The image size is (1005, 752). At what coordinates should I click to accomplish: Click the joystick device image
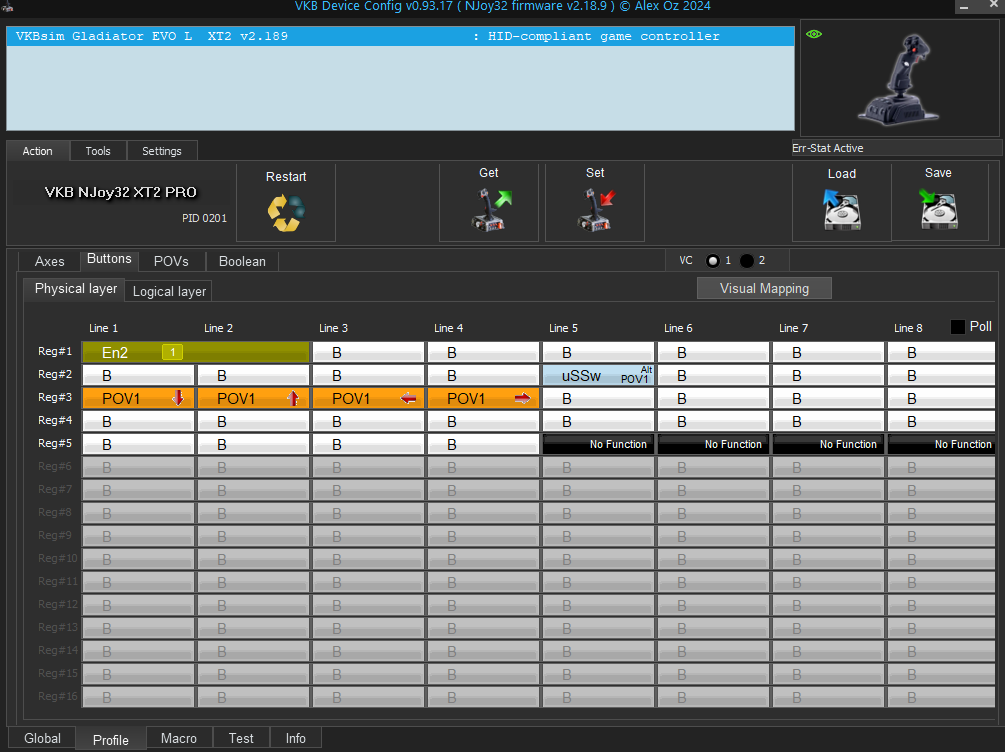tap(900, 80)
